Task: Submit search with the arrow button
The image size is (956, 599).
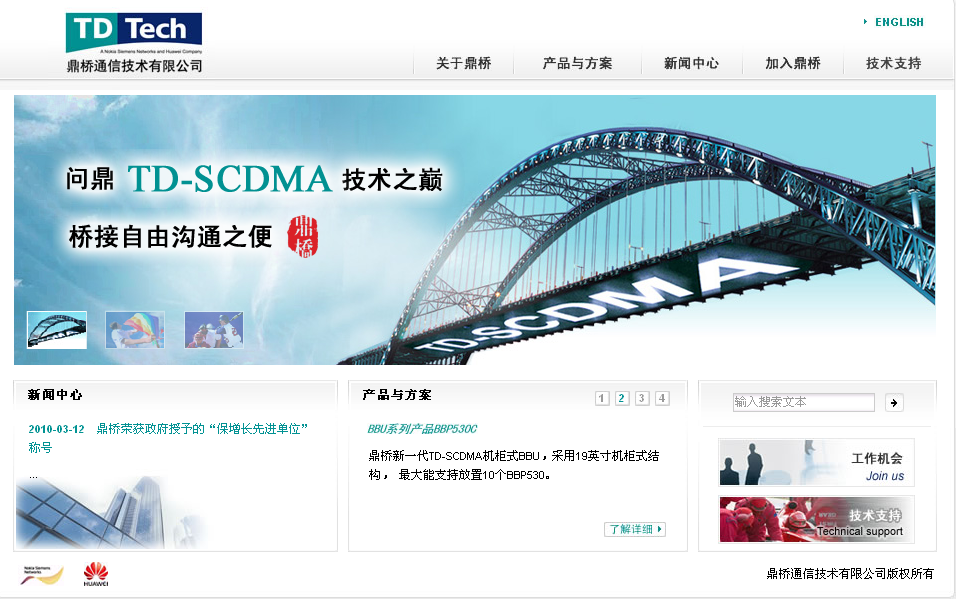Action: [x=894, y=403]
